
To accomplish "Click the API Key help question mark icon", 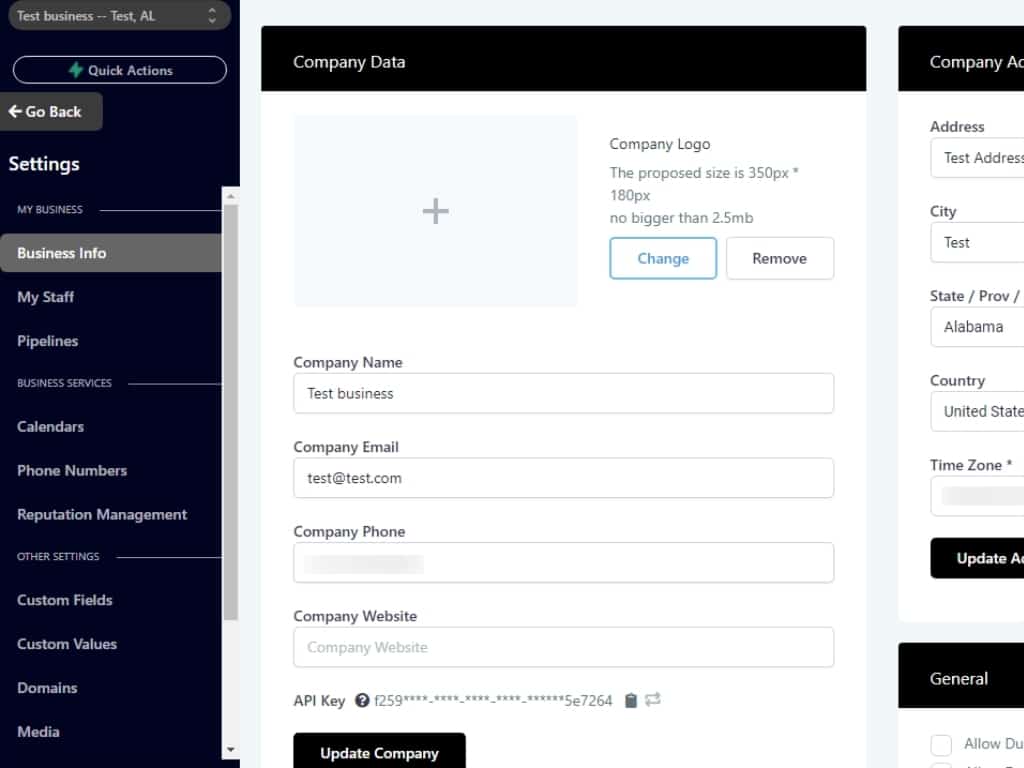I will tap(362, 701).
